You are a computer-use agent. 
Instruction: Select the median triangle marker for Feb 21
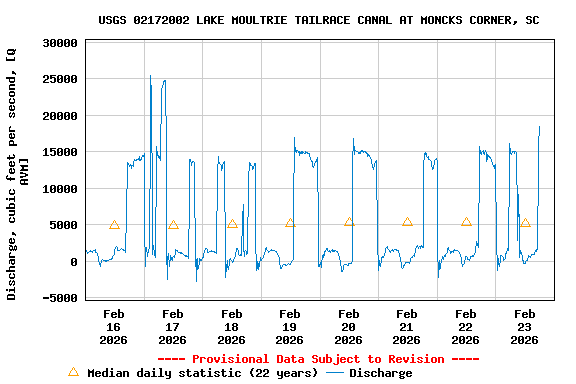(407, 222)
